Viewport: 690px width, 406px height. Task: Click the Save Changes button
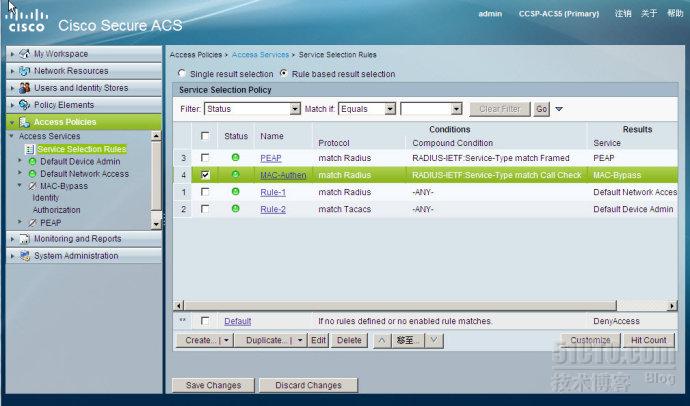213,385
